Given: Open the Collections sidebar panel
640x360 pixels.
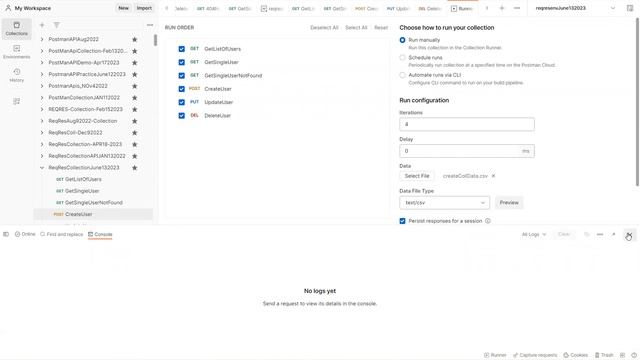Looking at the screenshot, I should pos(16,29).
